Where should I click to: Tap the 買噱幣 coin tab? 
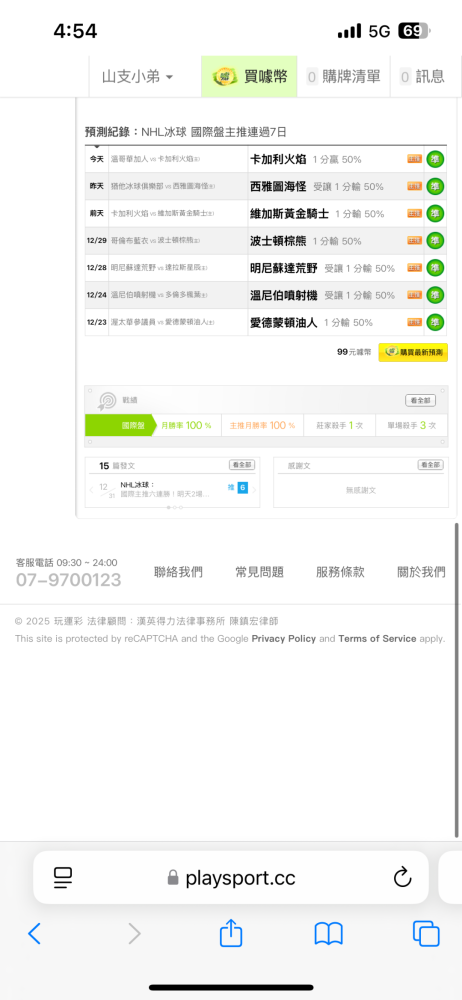pyautogui.click(x=250, y=77)
